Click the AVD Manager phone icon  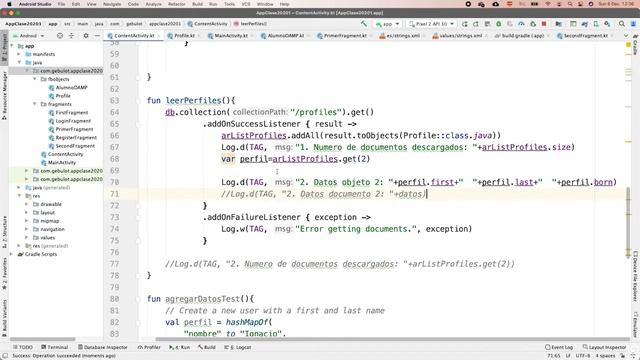pos(596,24)
